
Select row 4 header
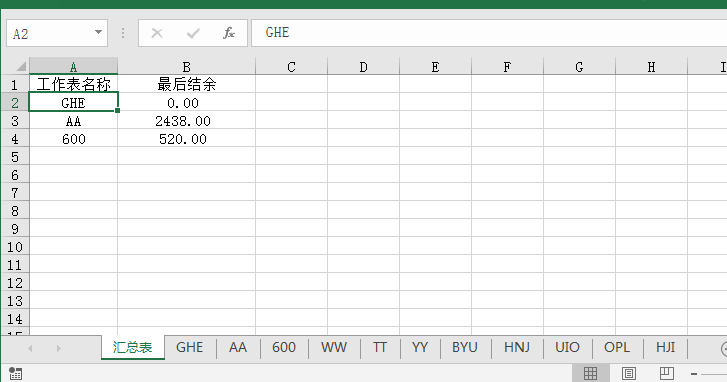coord(15,139)
